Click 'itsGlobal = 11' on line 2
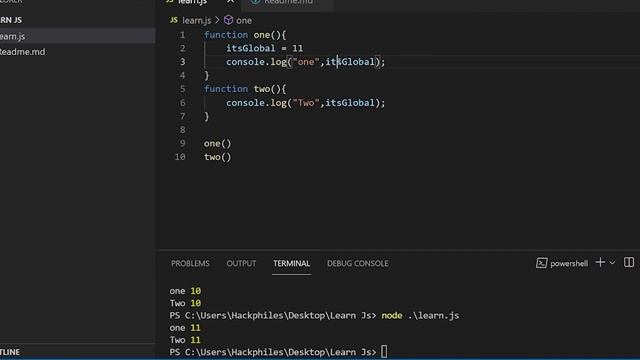Screen dimensions: 640x360 tap(264, 49)
